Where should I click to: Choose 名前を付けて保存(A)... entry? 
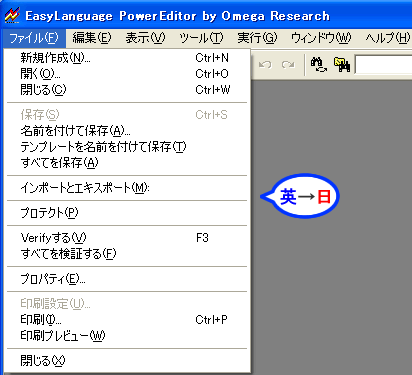click(127, 131)
